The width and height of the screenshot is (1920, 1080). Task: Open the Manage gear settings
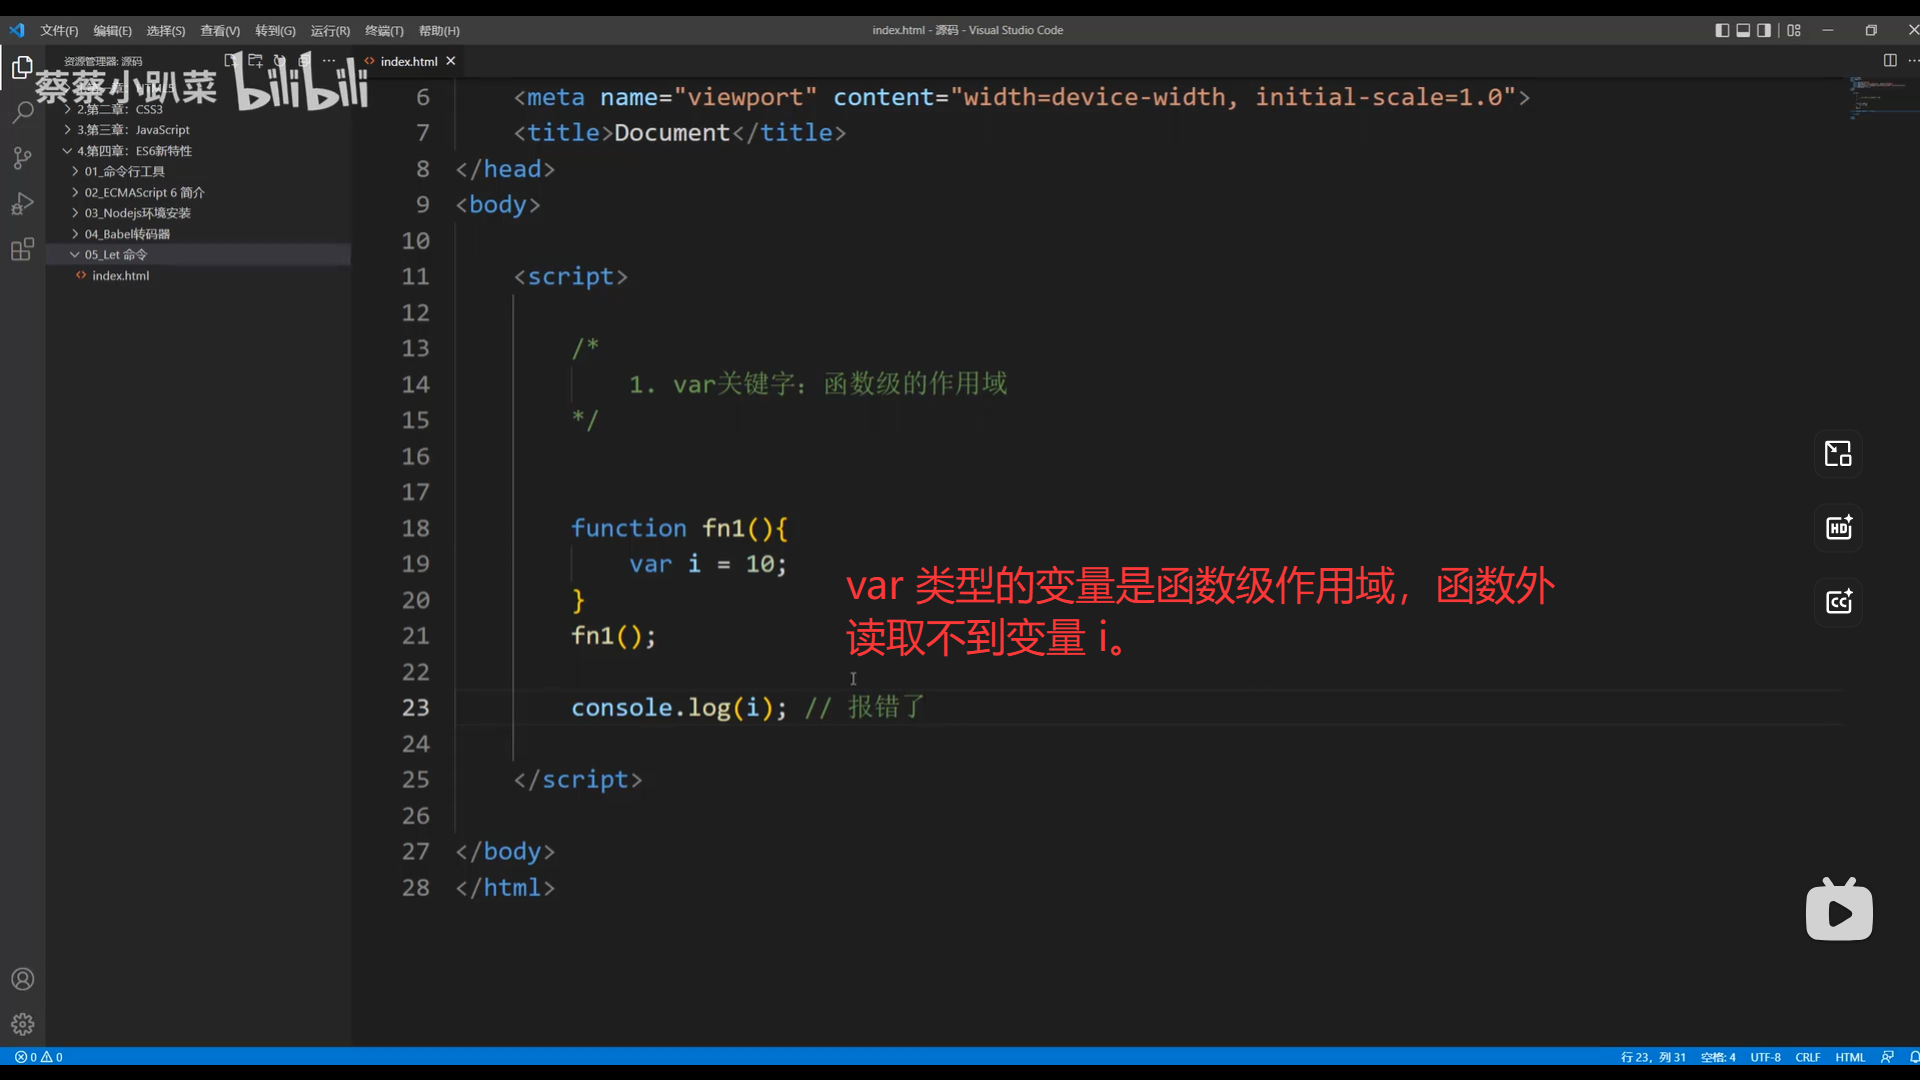(x=22, y=1024)
